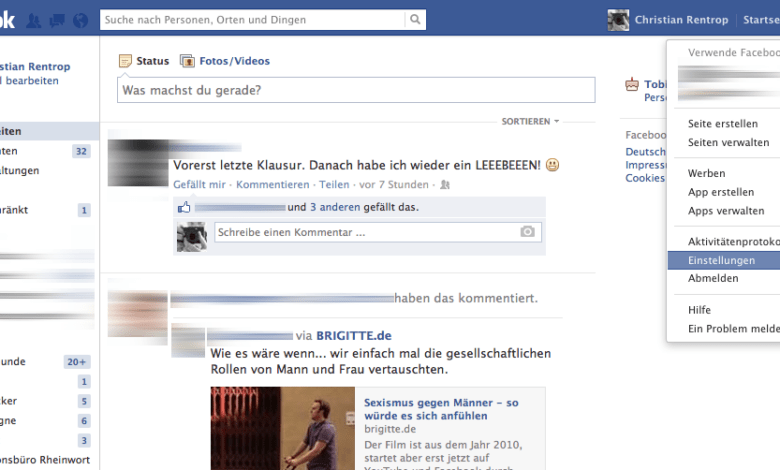Click Werben in the dropdown menu

click(706, 173)
